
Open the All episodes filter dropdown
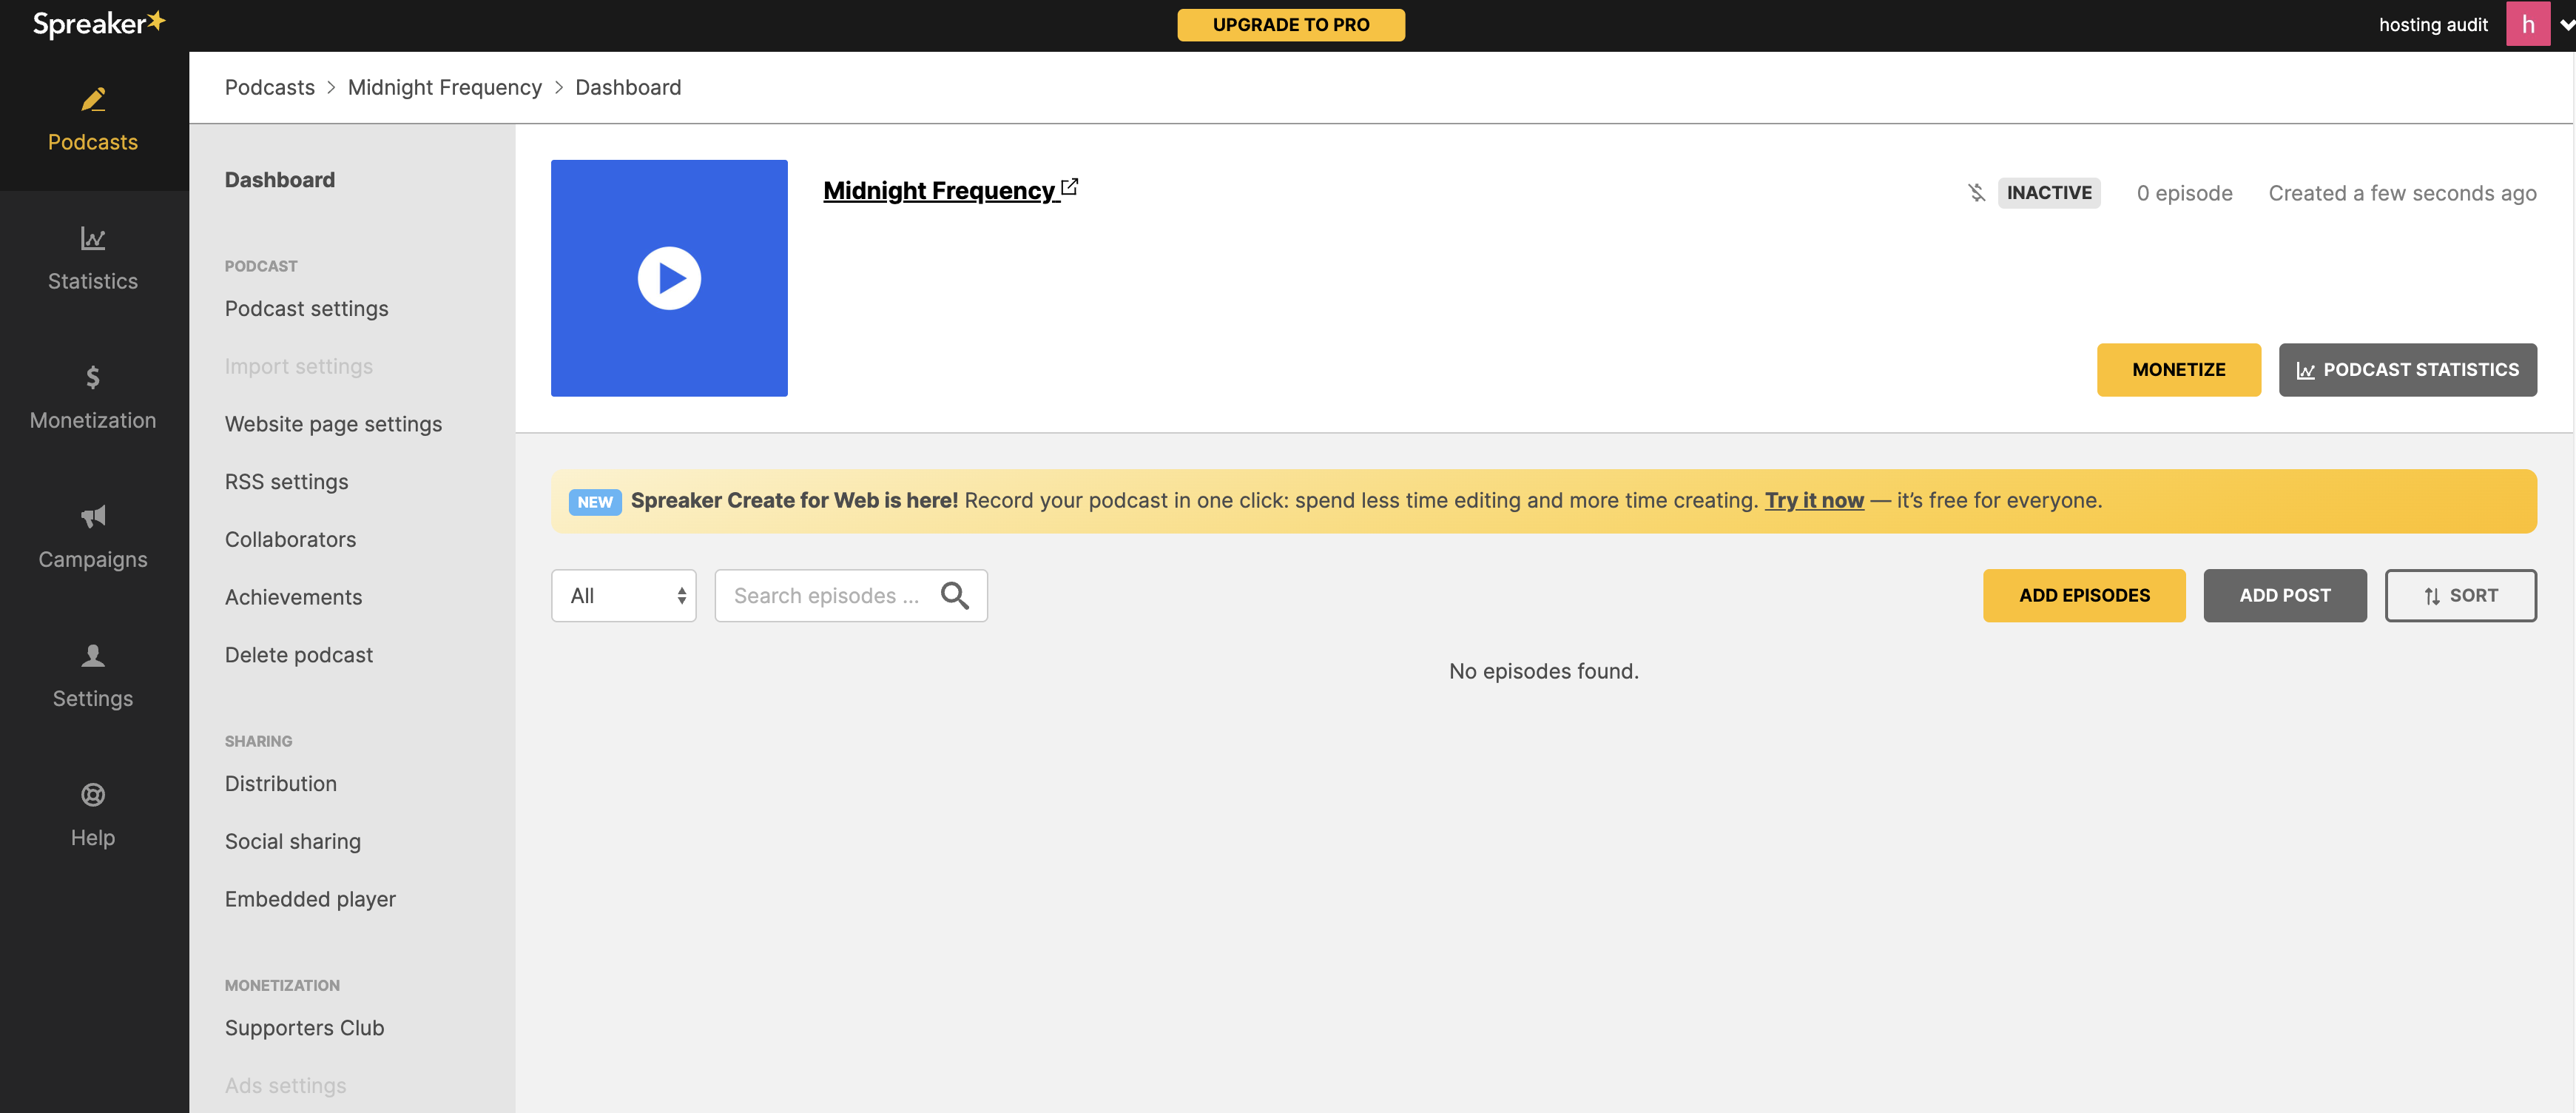pyautogui.click(x=623, y=596)
